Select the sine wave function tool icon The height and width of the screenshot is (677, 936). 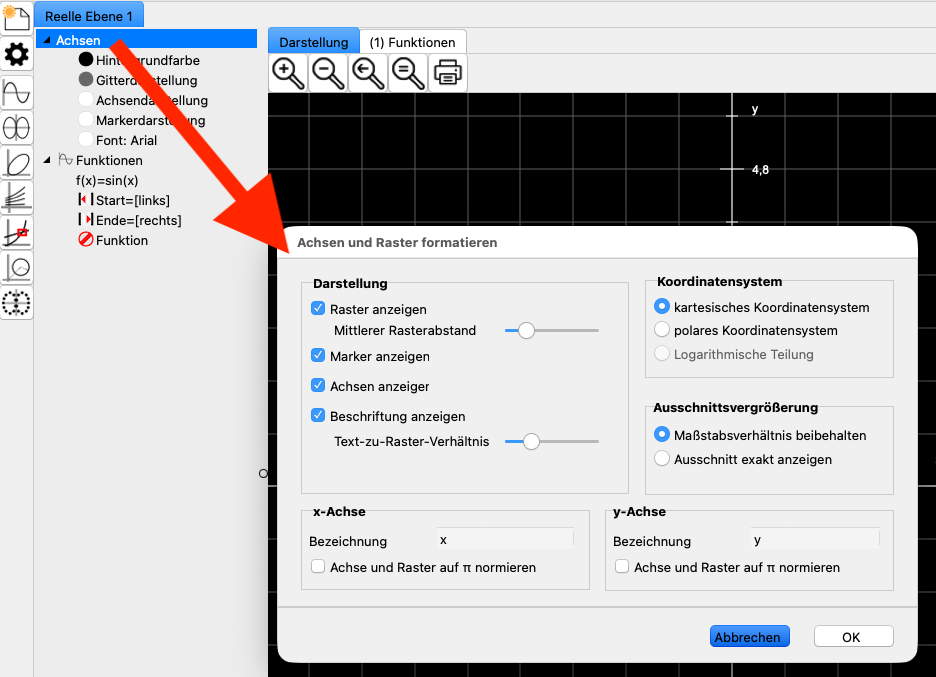pos(17,93)
